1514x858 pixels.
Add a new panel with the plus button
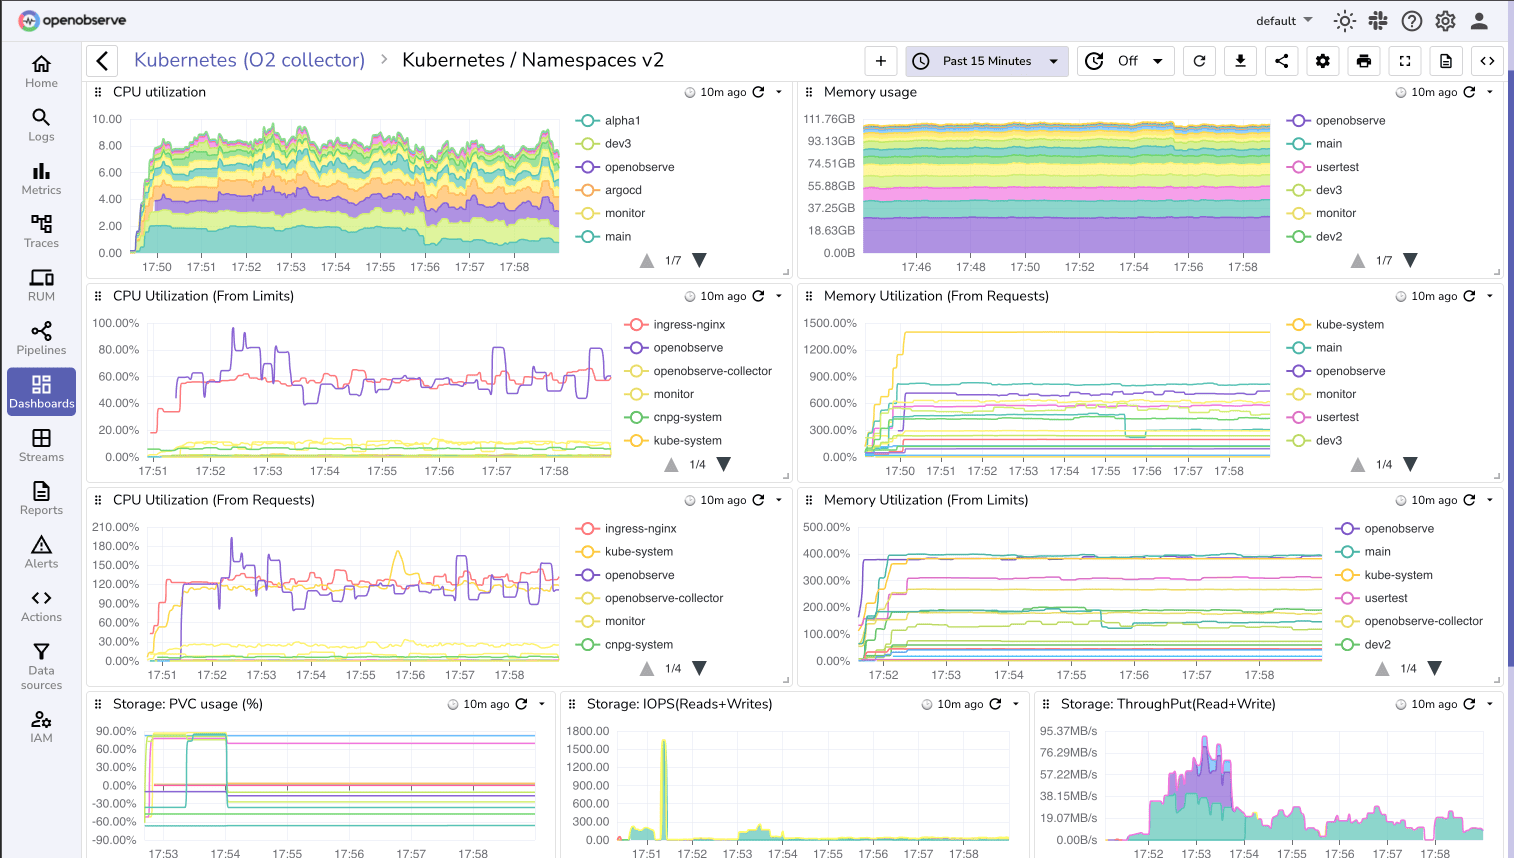tap(881, 61)
